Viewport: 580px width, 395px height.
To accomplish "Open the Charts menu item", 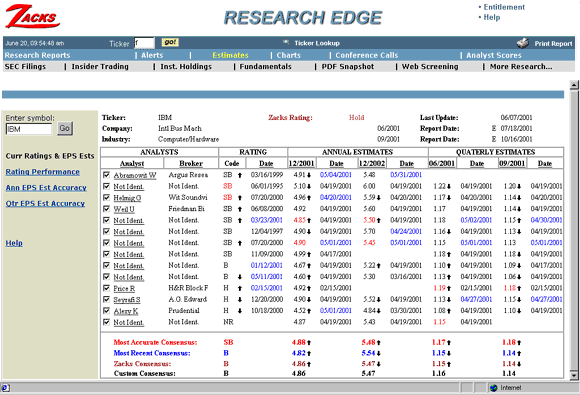I will (289, 55).
